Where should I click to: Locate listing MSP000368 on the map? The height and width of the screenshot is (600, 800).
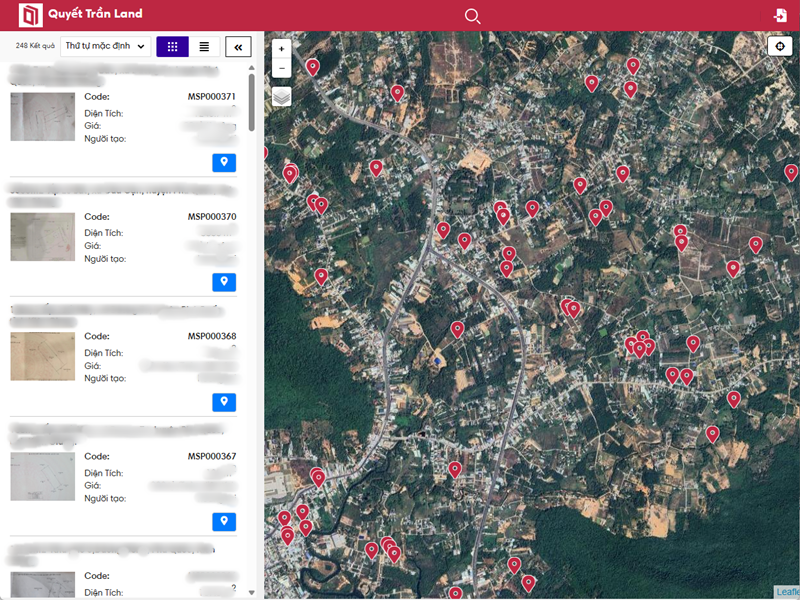(x=224, y=402)
